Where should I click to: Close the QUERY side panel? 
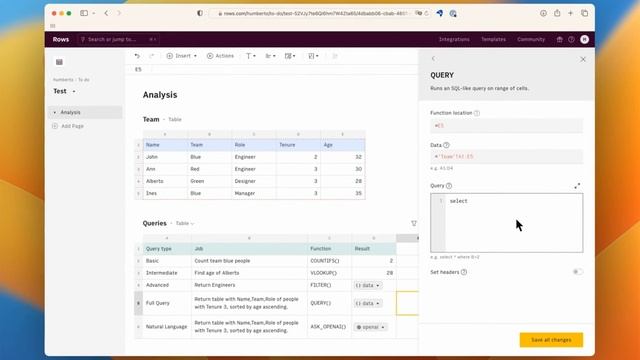pyautogui.click(x=583, y=59)
